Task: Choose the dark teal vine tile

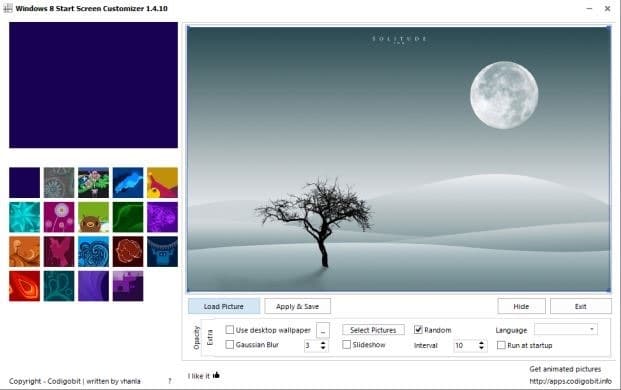Action: click(59, 286)
